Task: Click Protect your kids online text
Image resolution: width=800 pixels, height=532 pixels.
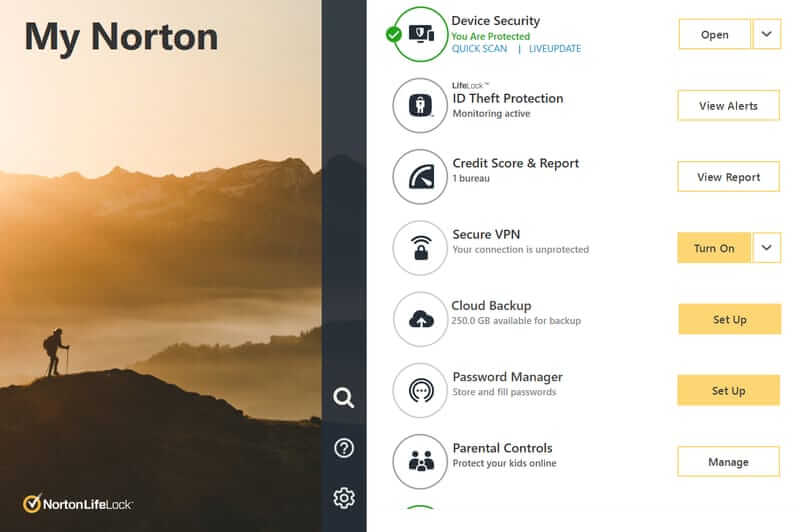Action: point(504,463)
